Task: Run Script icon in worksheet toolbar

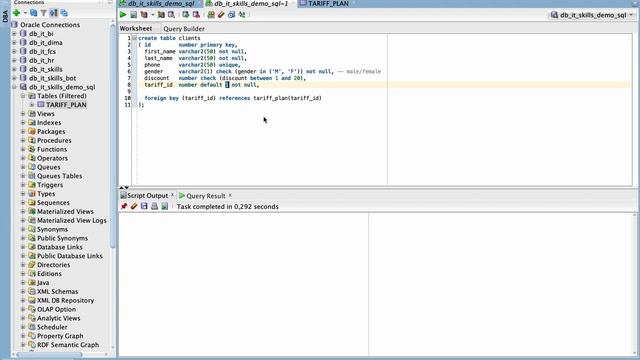Action: click(133, 15)
